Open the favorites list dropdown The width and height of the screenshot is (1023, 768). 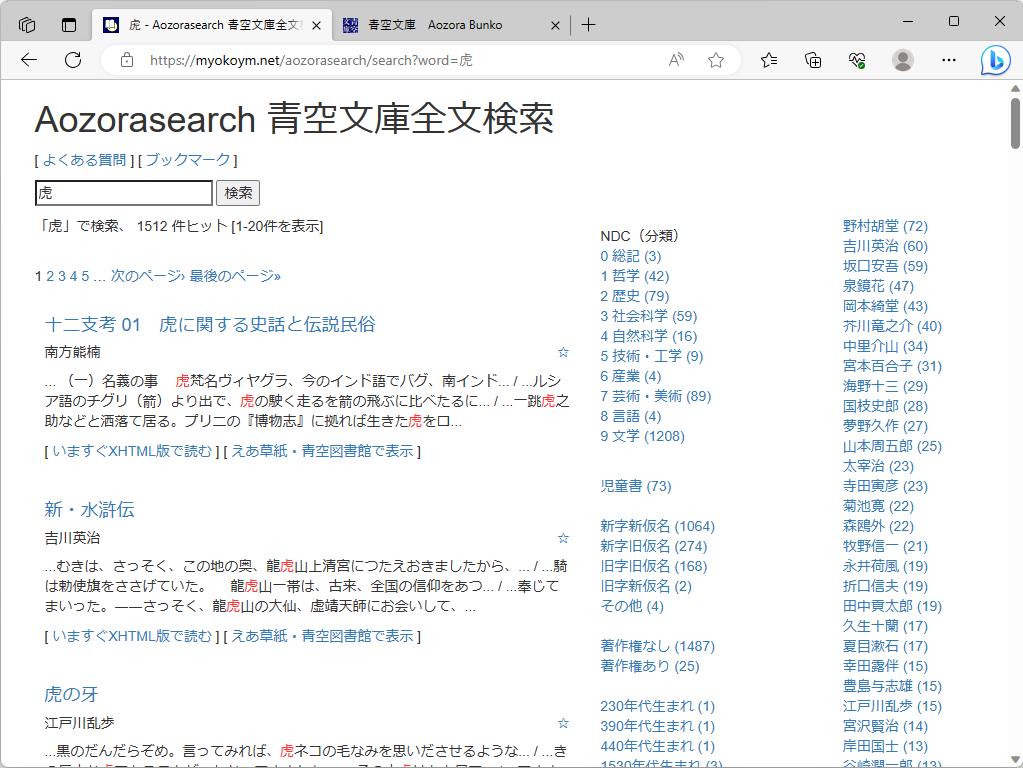click(x=768, y=60)
